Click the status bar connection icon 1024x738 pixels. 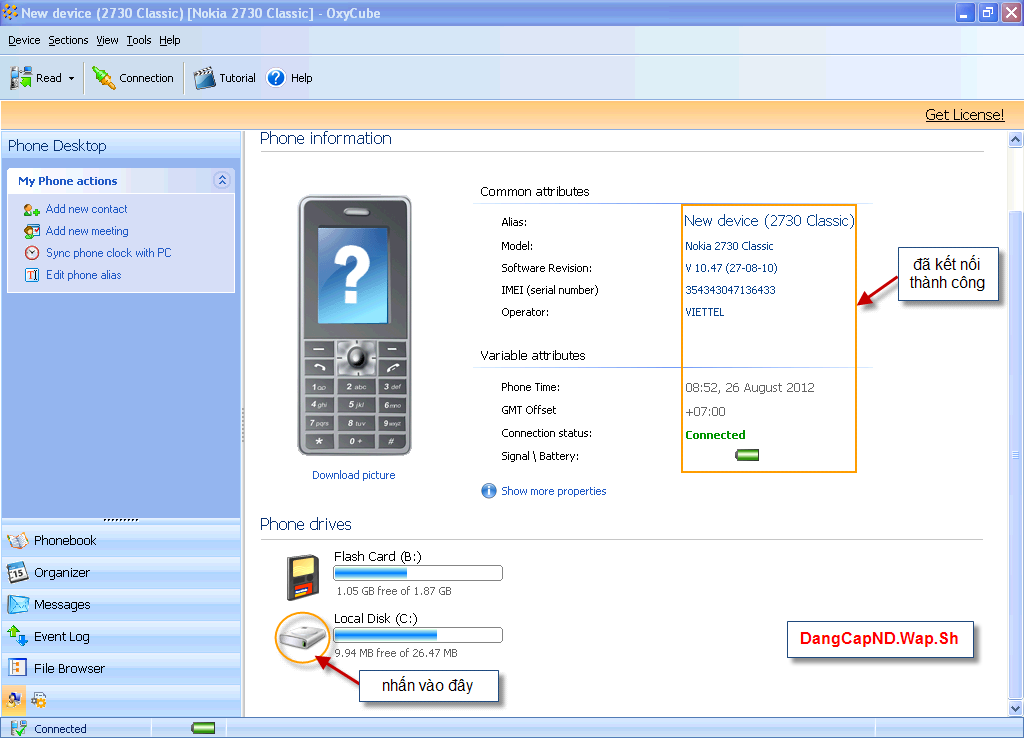pyautogui.click(x=18, y=728)
